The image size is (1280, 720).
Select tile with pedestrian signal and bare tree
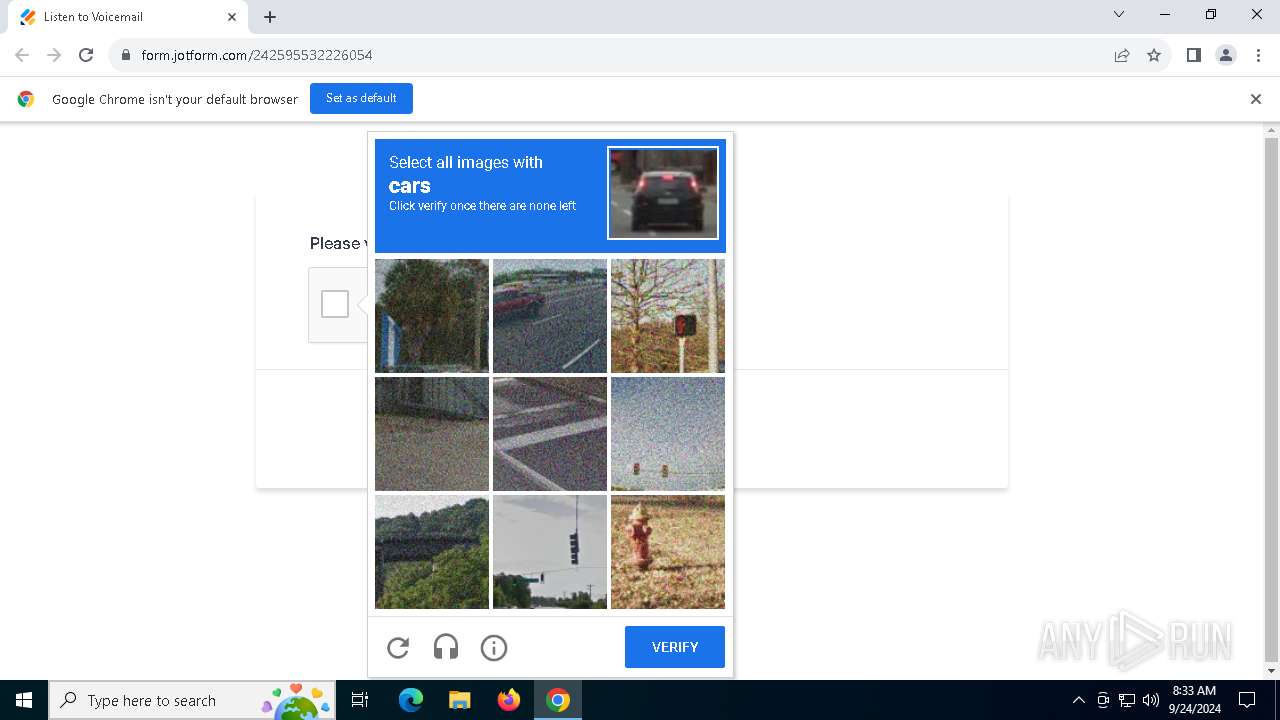point(668,316)
